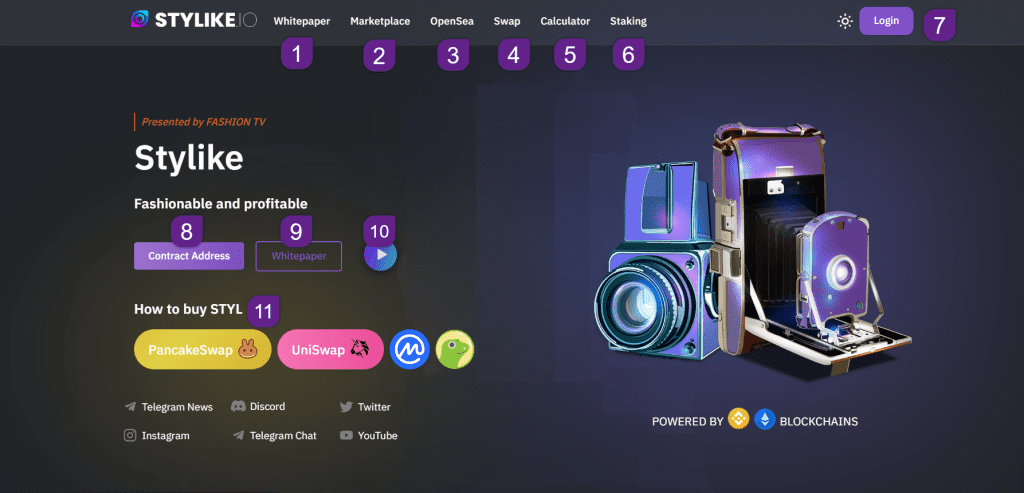Open the Staking navigation item

click(x=628, y=22)
